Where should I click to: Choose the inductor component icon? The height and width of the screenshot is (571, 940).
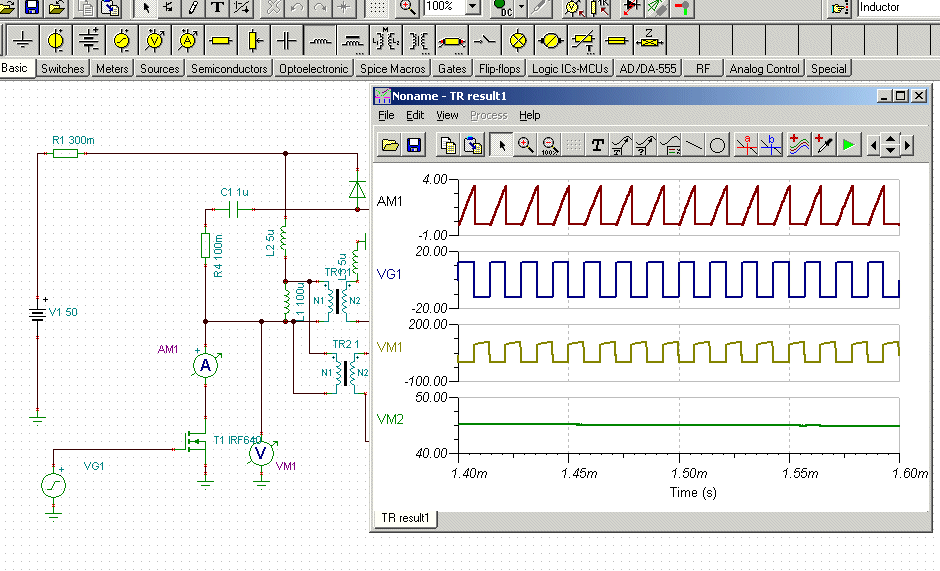[x=320, y=41]
